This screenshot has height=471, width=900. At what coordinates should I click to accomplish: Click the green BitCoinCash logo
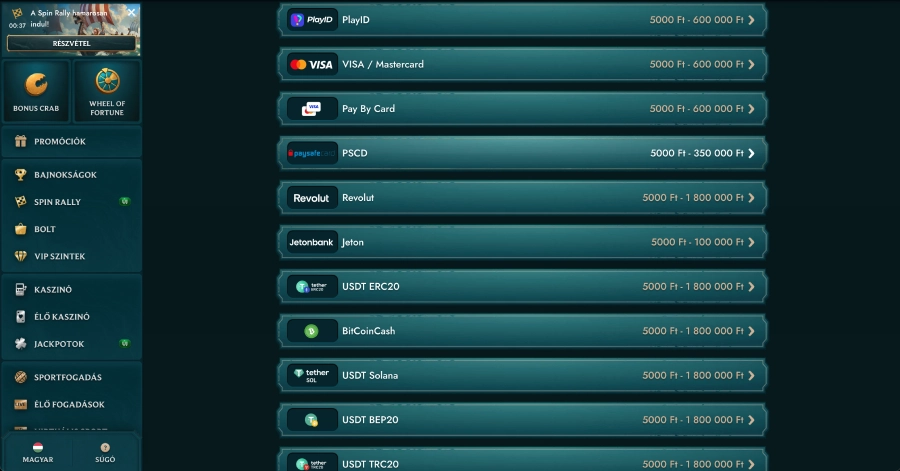tap(312, 331)
